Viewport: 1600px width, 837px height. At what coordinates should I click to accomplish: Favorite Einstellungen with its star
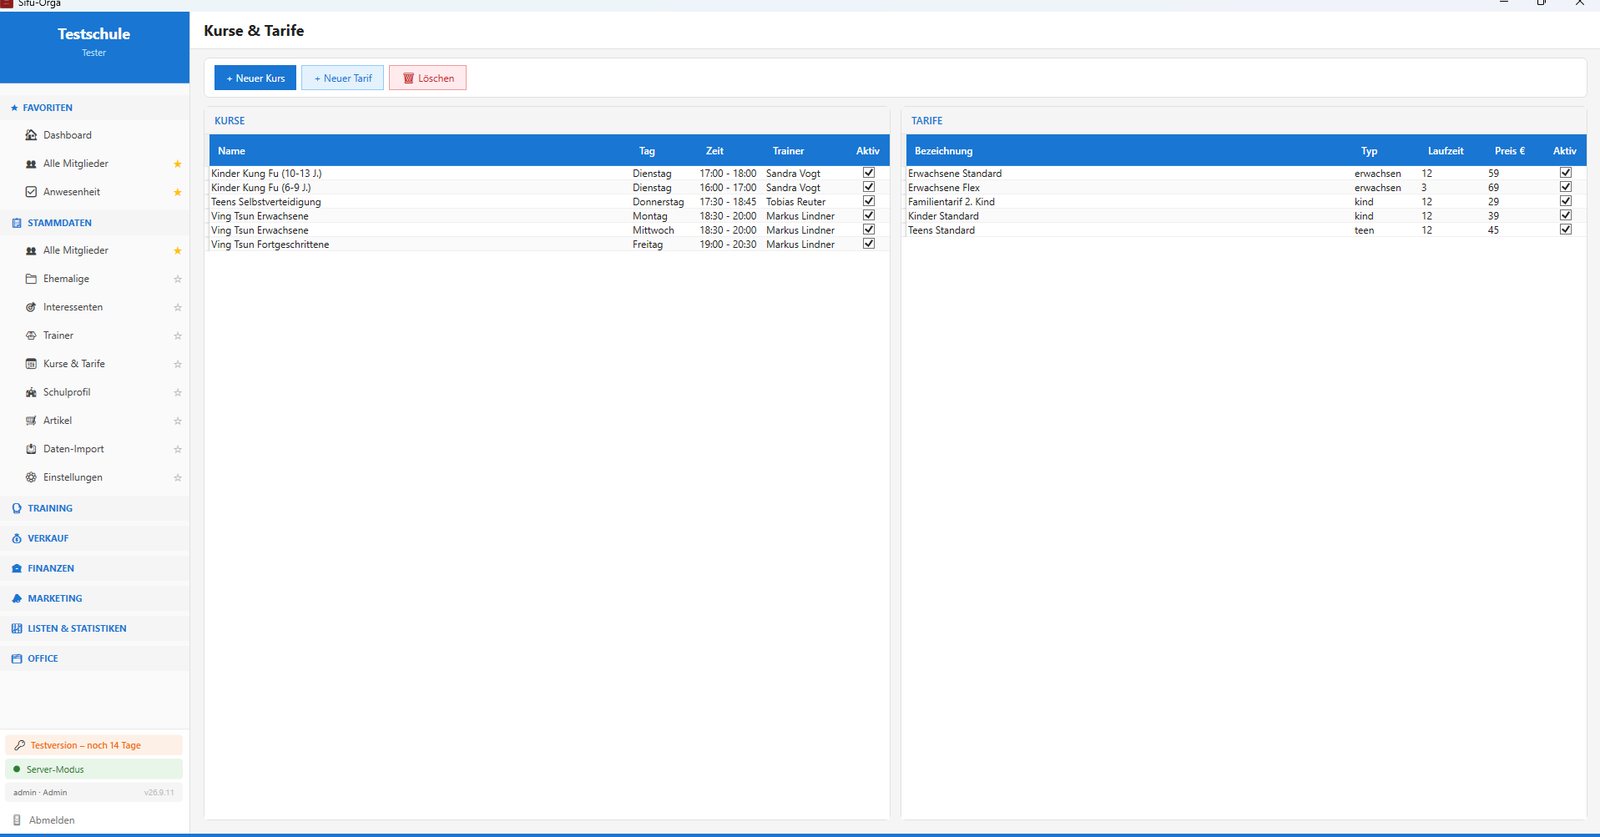pyautogui.click(x=178, y=477)
